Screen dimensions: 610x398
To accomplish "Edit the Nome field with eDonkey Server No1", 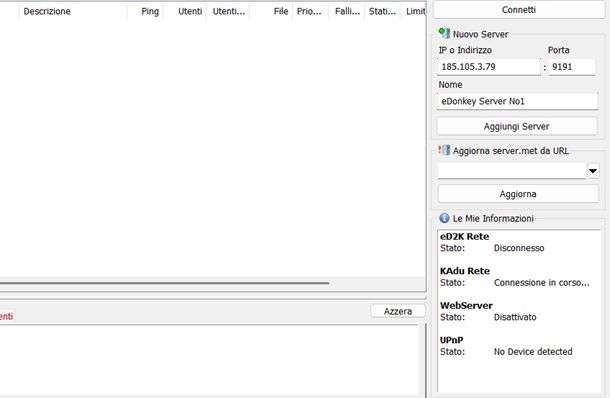I will [517, 101].
